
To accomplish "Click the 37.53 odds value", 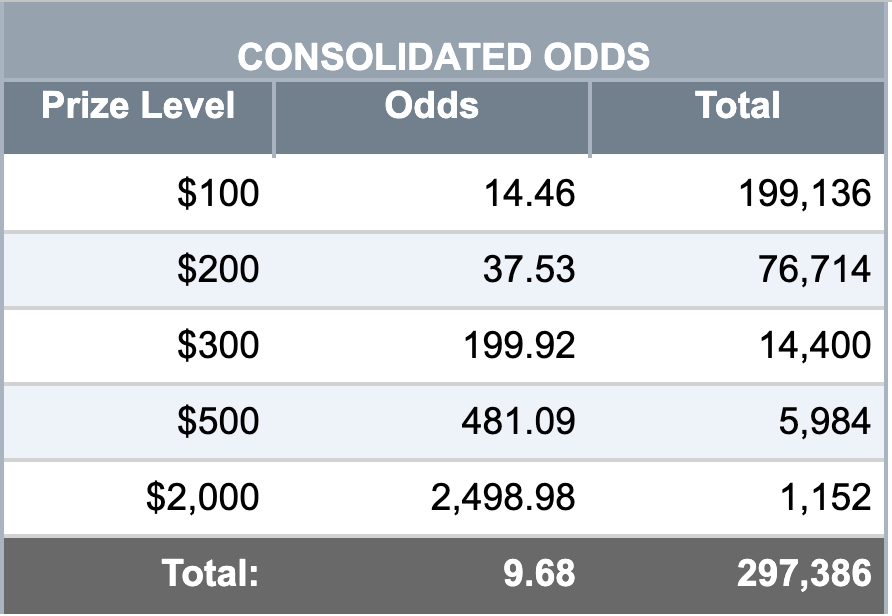I will pos(529,269).
